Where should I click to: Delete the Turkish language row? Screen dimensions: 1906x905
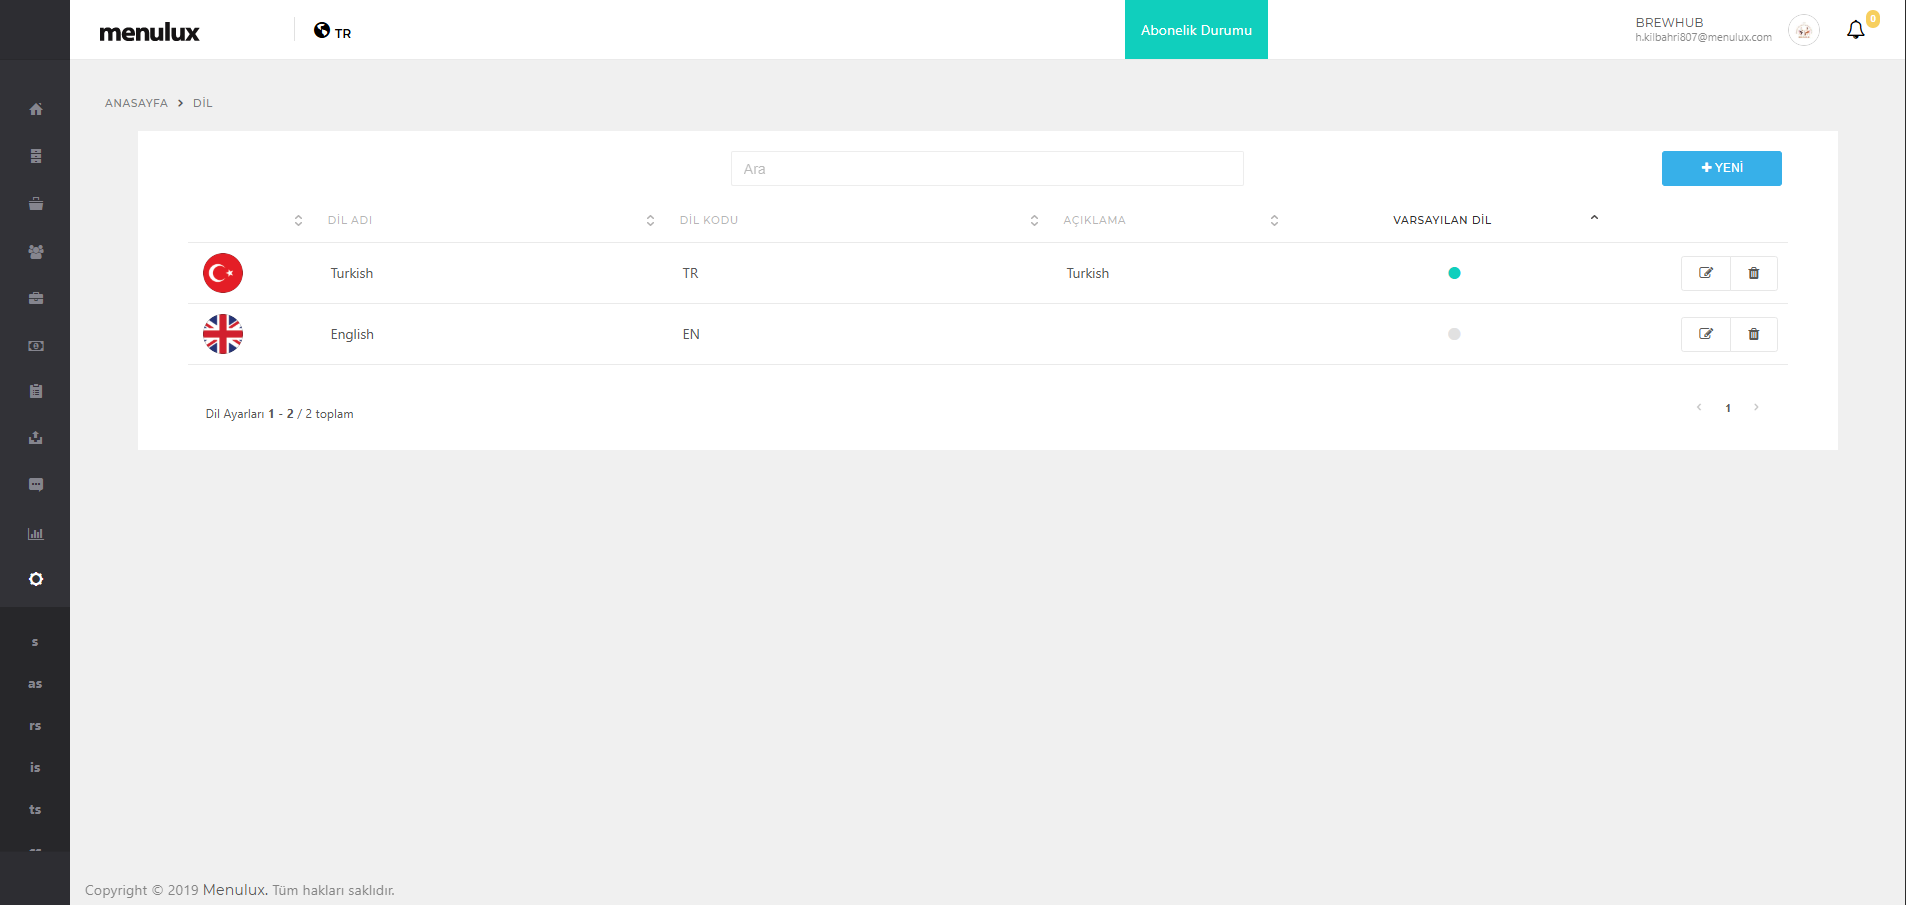1753,273
